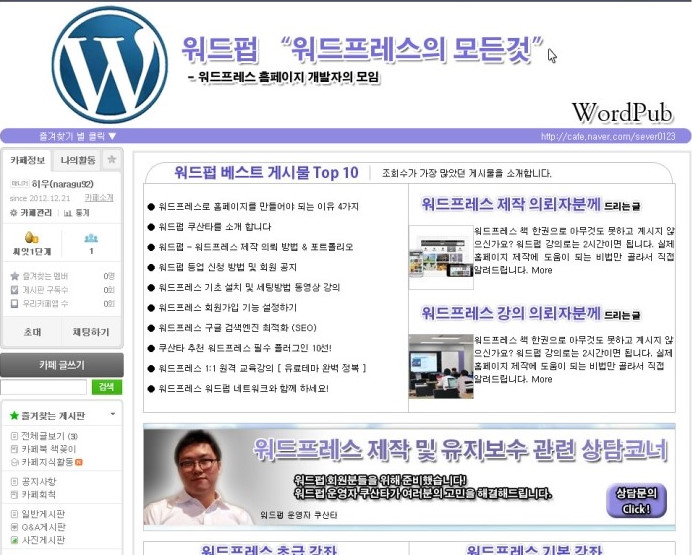Click the board icon beside 전체글보기

tap(14, 436)
